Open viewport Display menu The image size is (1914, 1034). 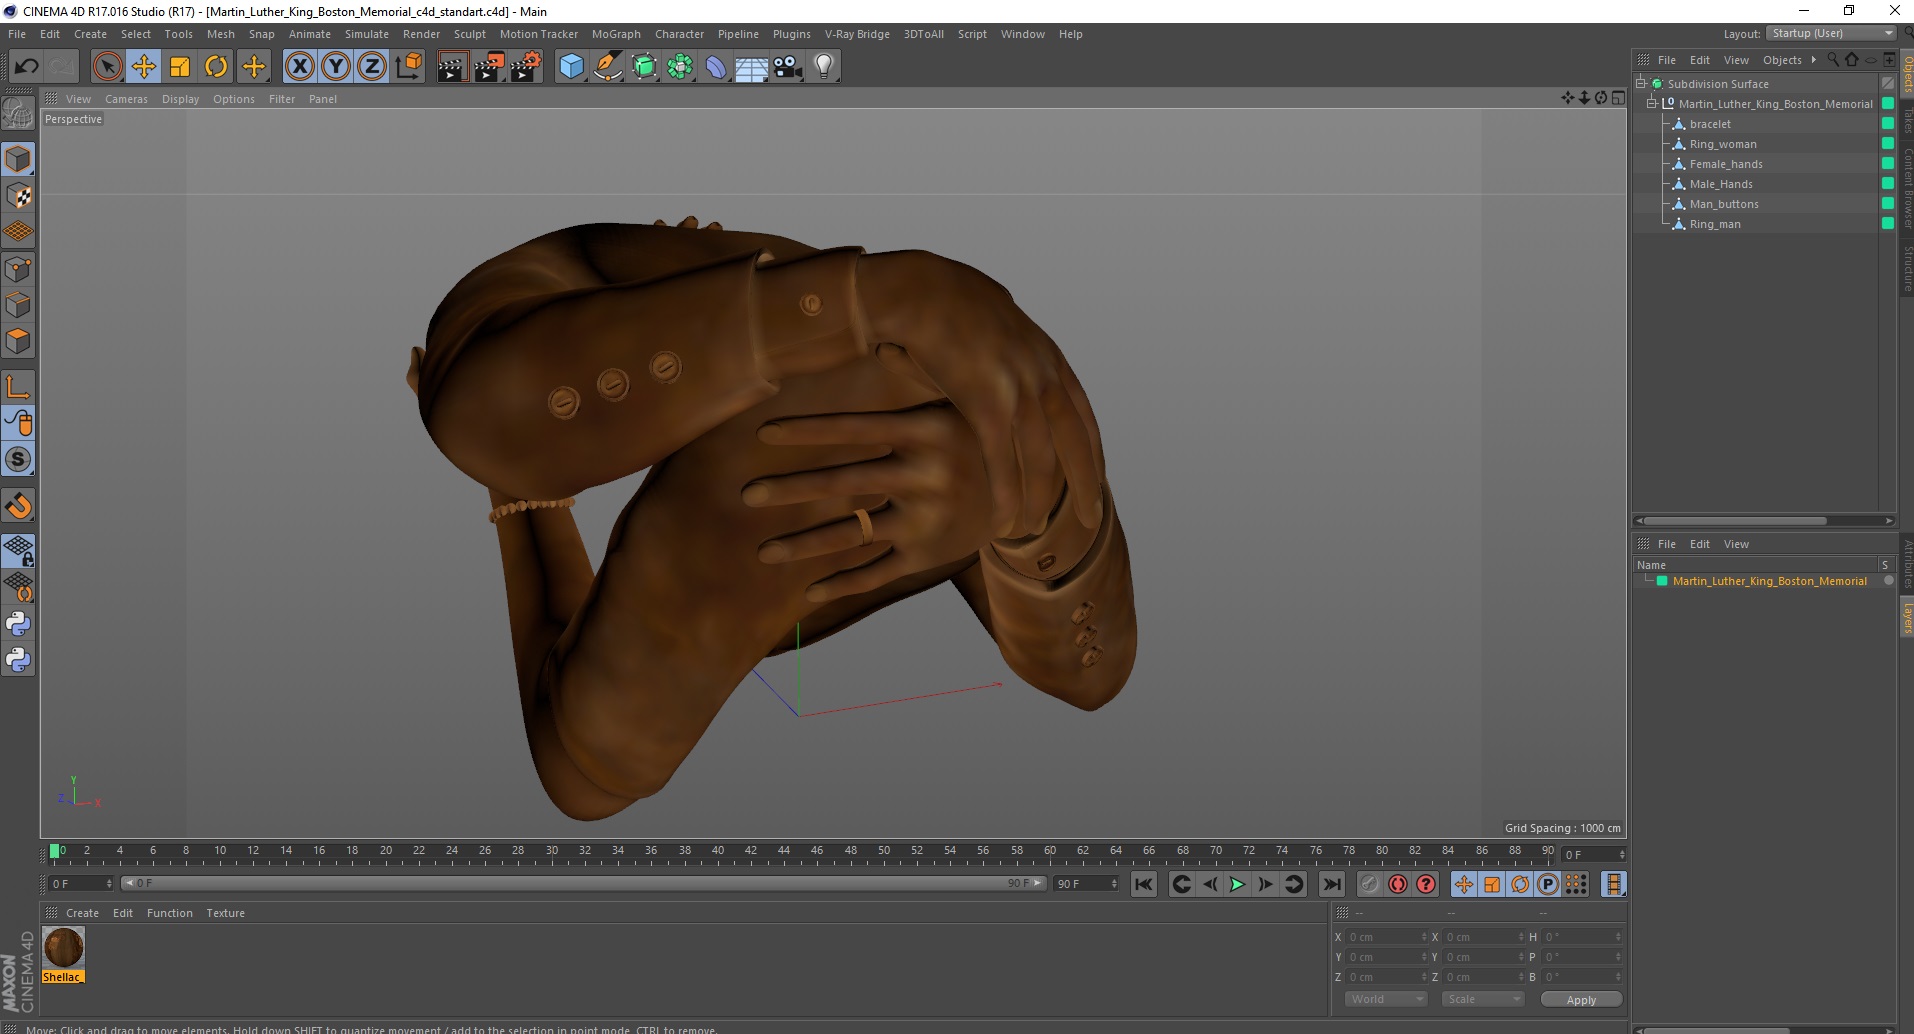click(180, 99)
